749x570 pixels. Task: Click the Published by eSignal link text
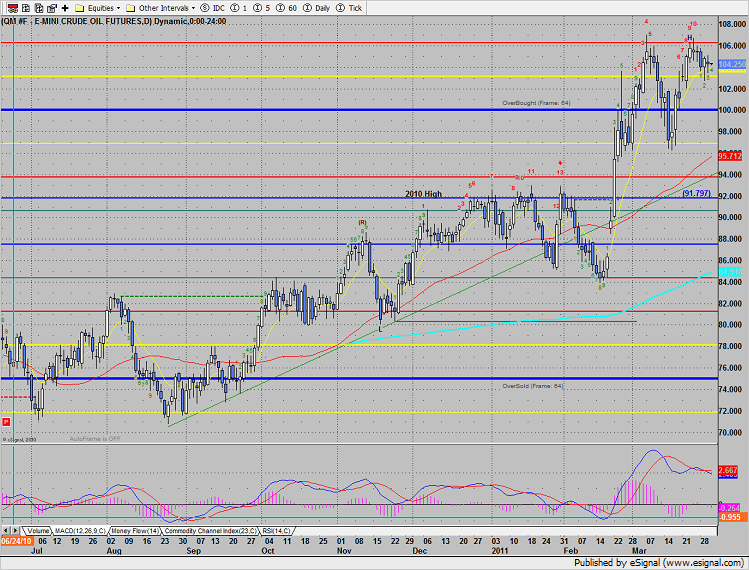[658, 563]
